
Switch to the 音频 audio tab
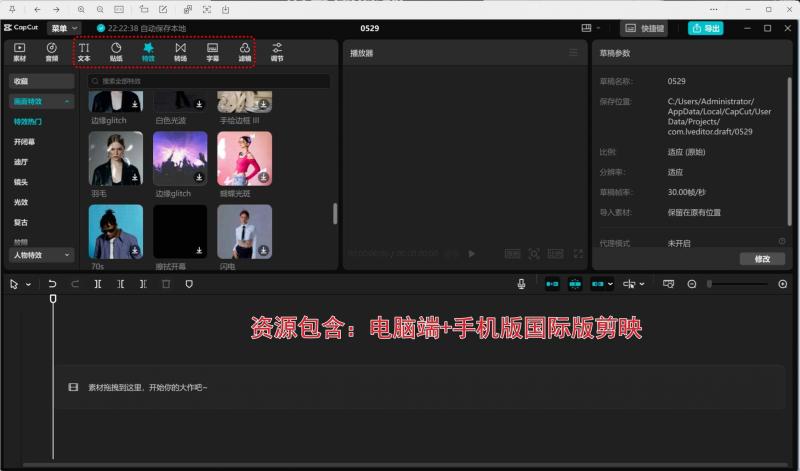(x=52, y=52)
